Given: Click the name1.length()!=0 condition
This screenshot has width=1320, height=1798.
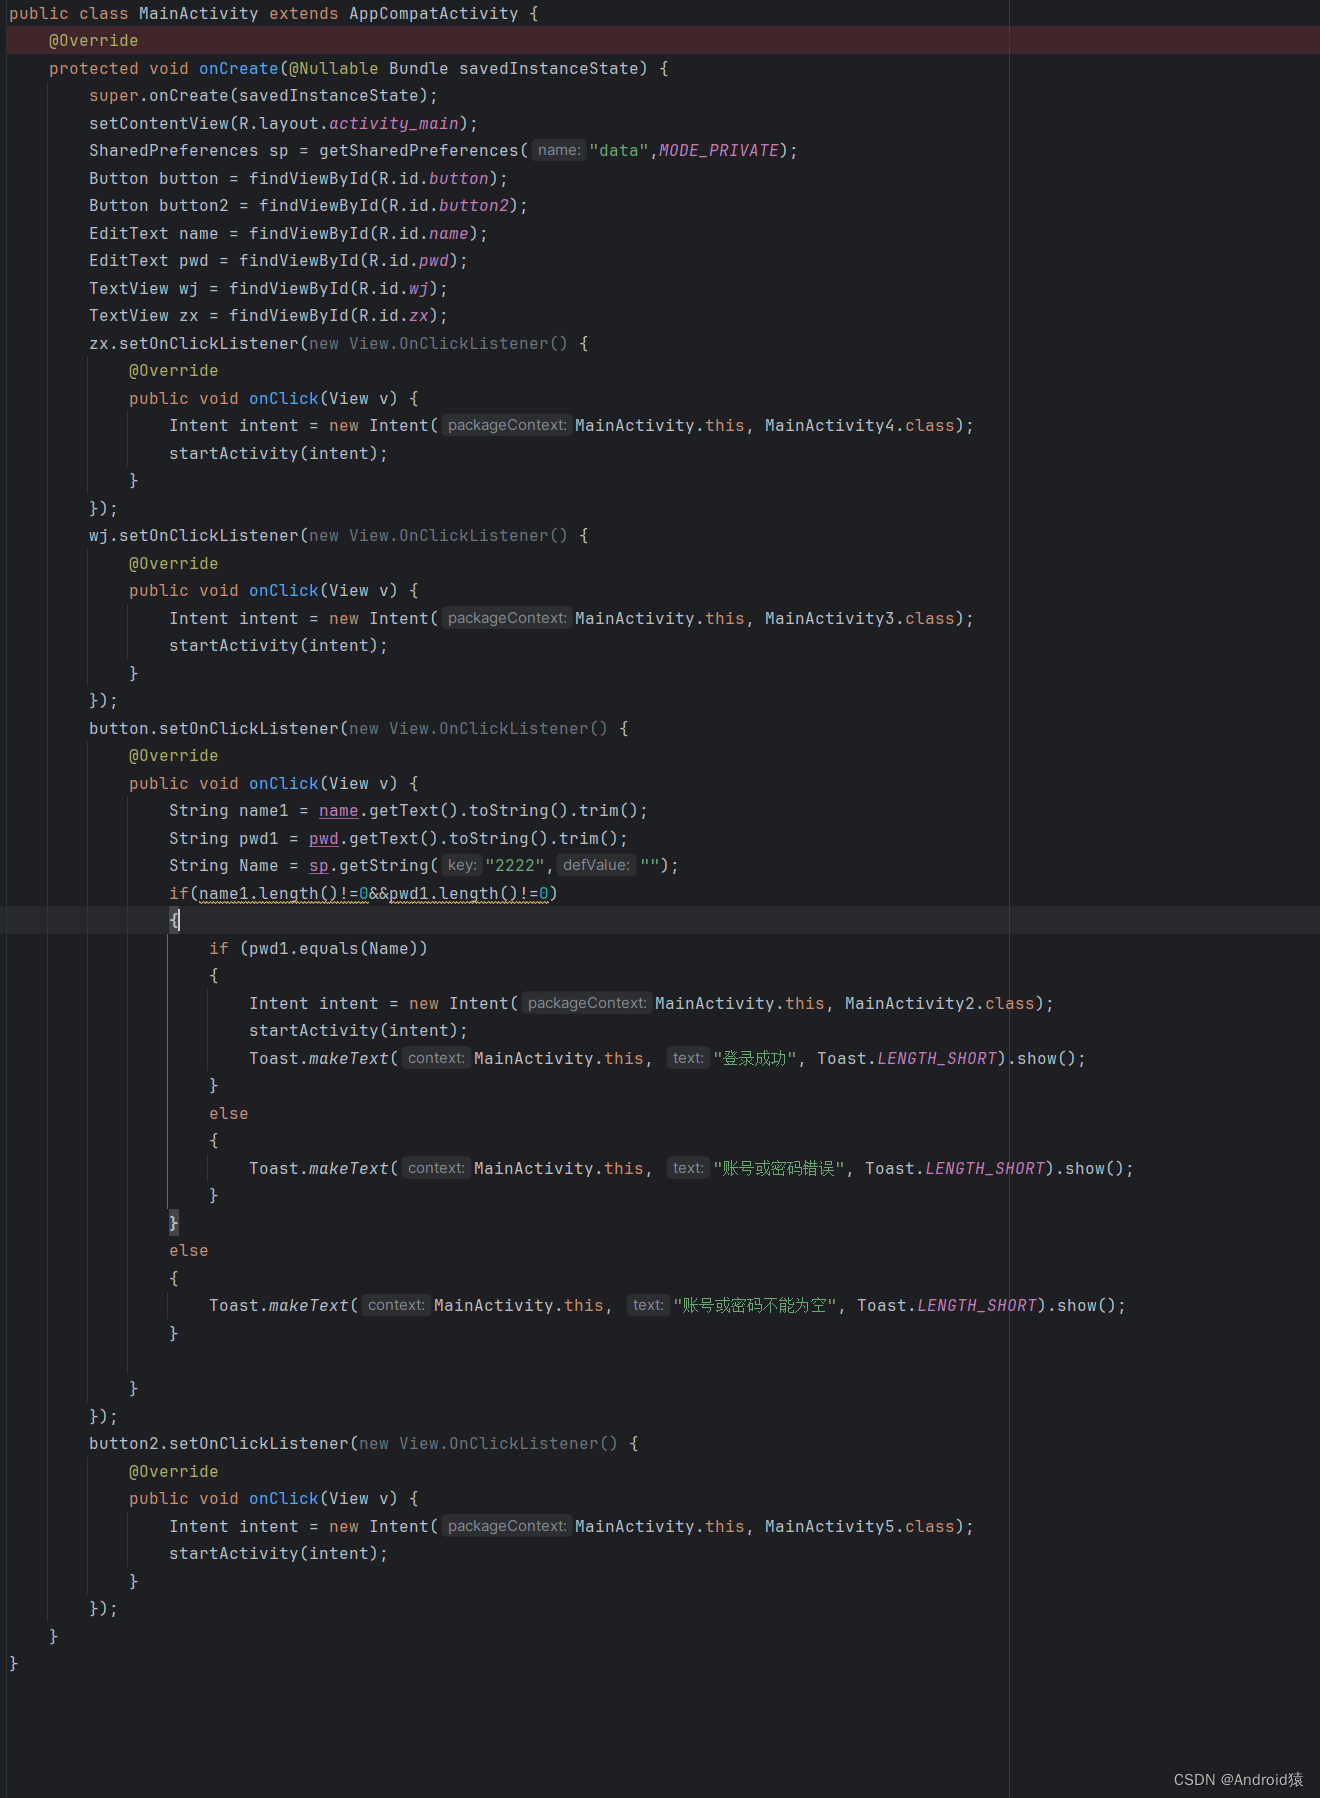Looking at the screenshot, I should (283, 894).
